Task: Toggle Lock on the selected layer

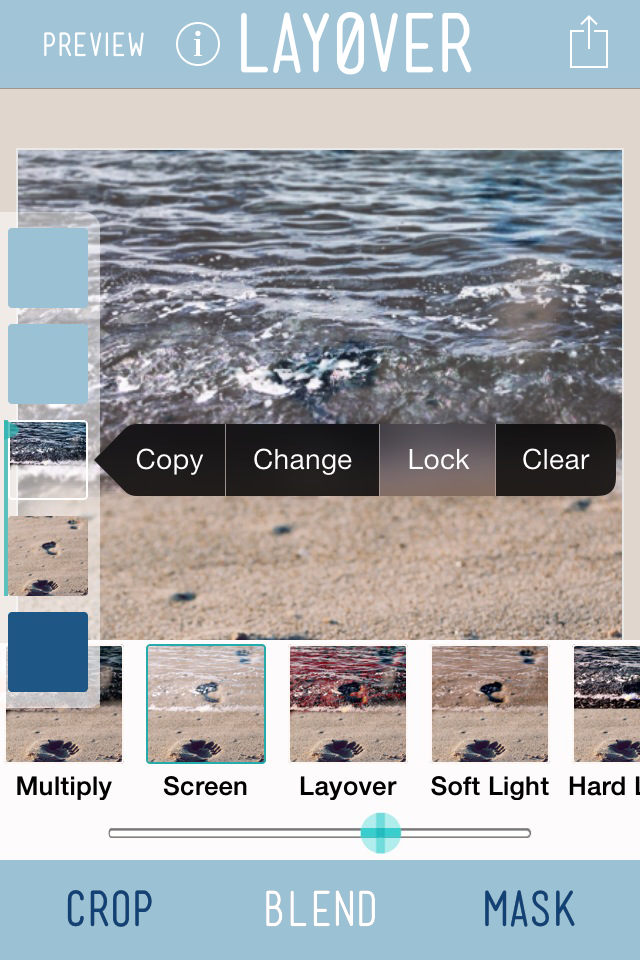Action: click(438, 460)
